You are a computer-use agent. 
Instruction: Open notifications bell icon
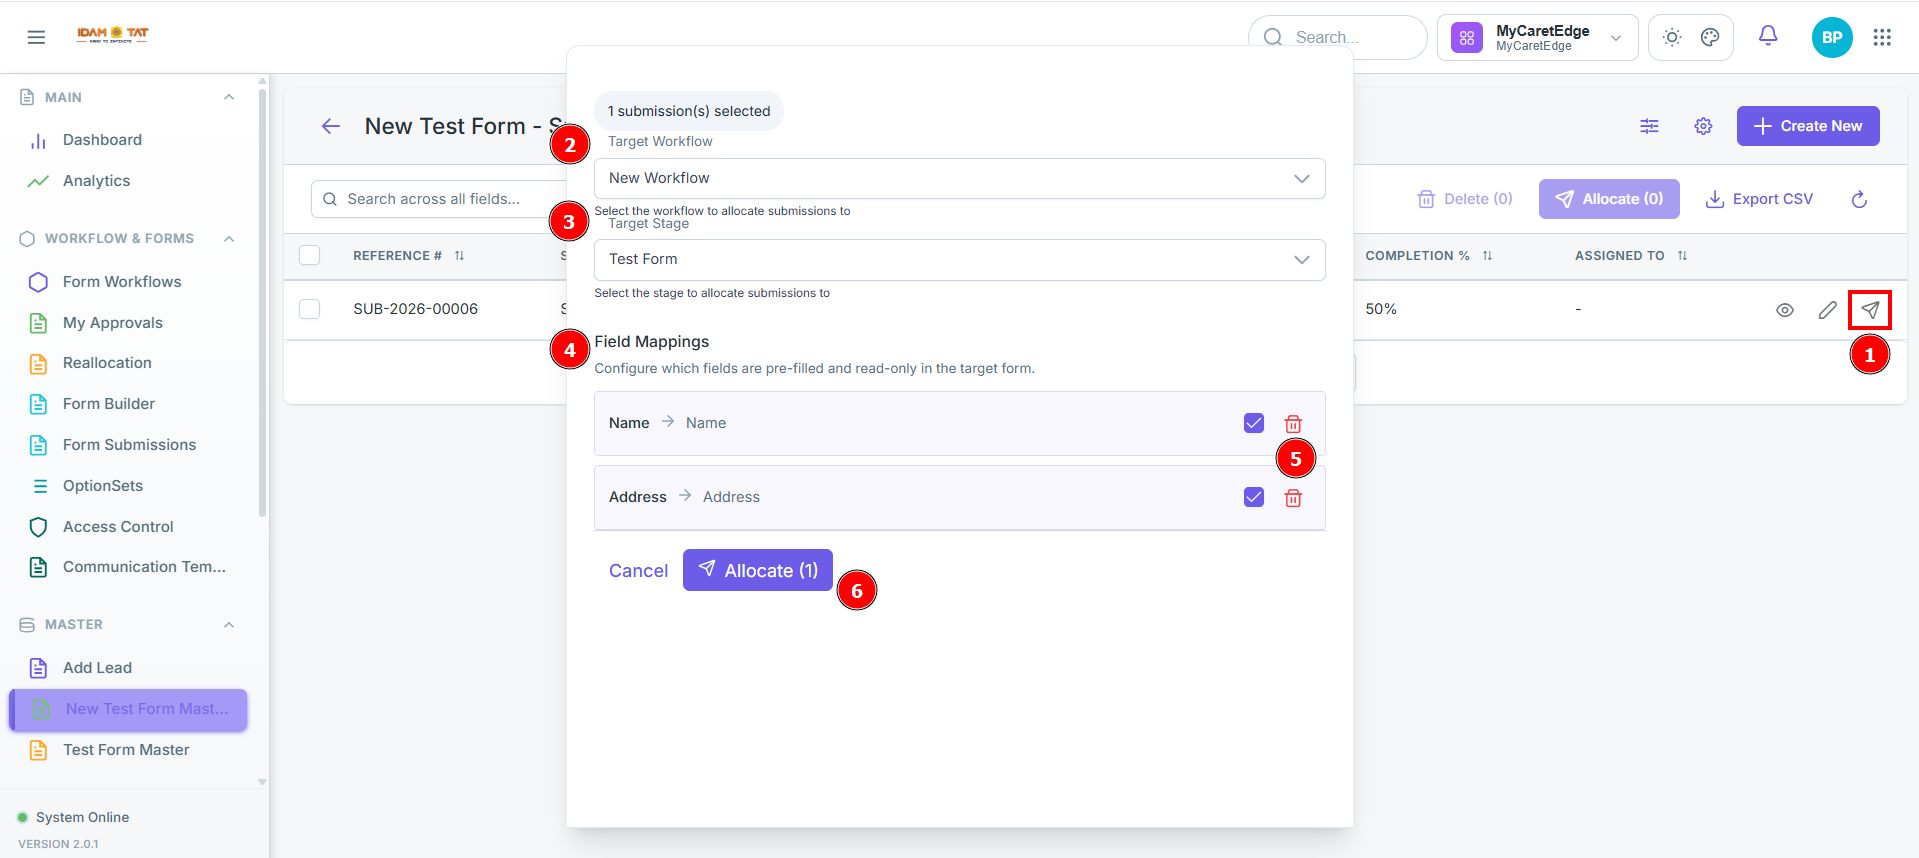pos(1768,36)
